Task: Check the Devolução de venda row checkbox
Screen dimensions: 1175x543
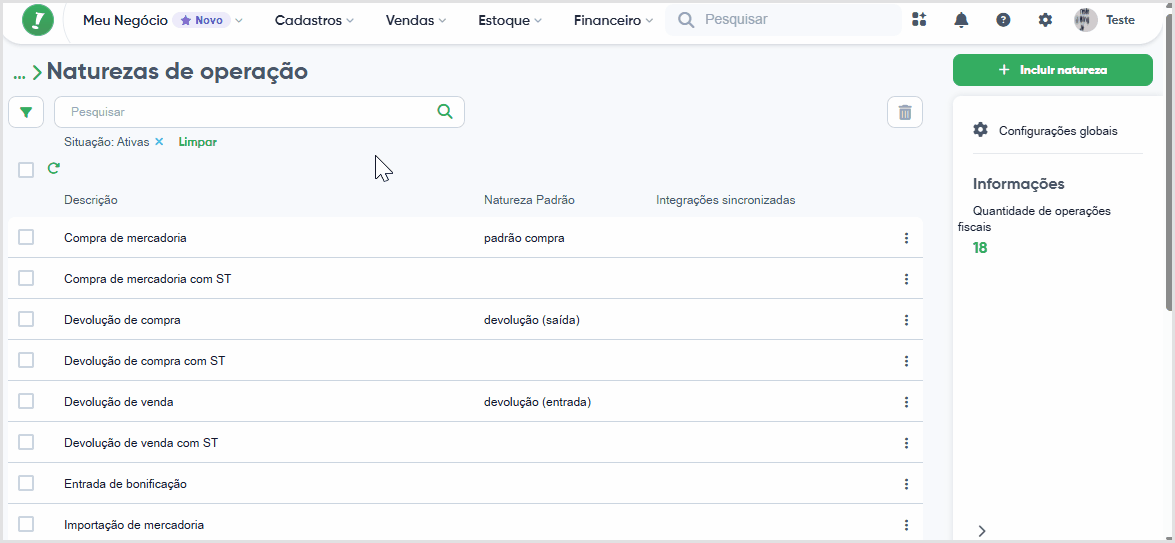Action: pyautogui.click(x=26, y=401)
